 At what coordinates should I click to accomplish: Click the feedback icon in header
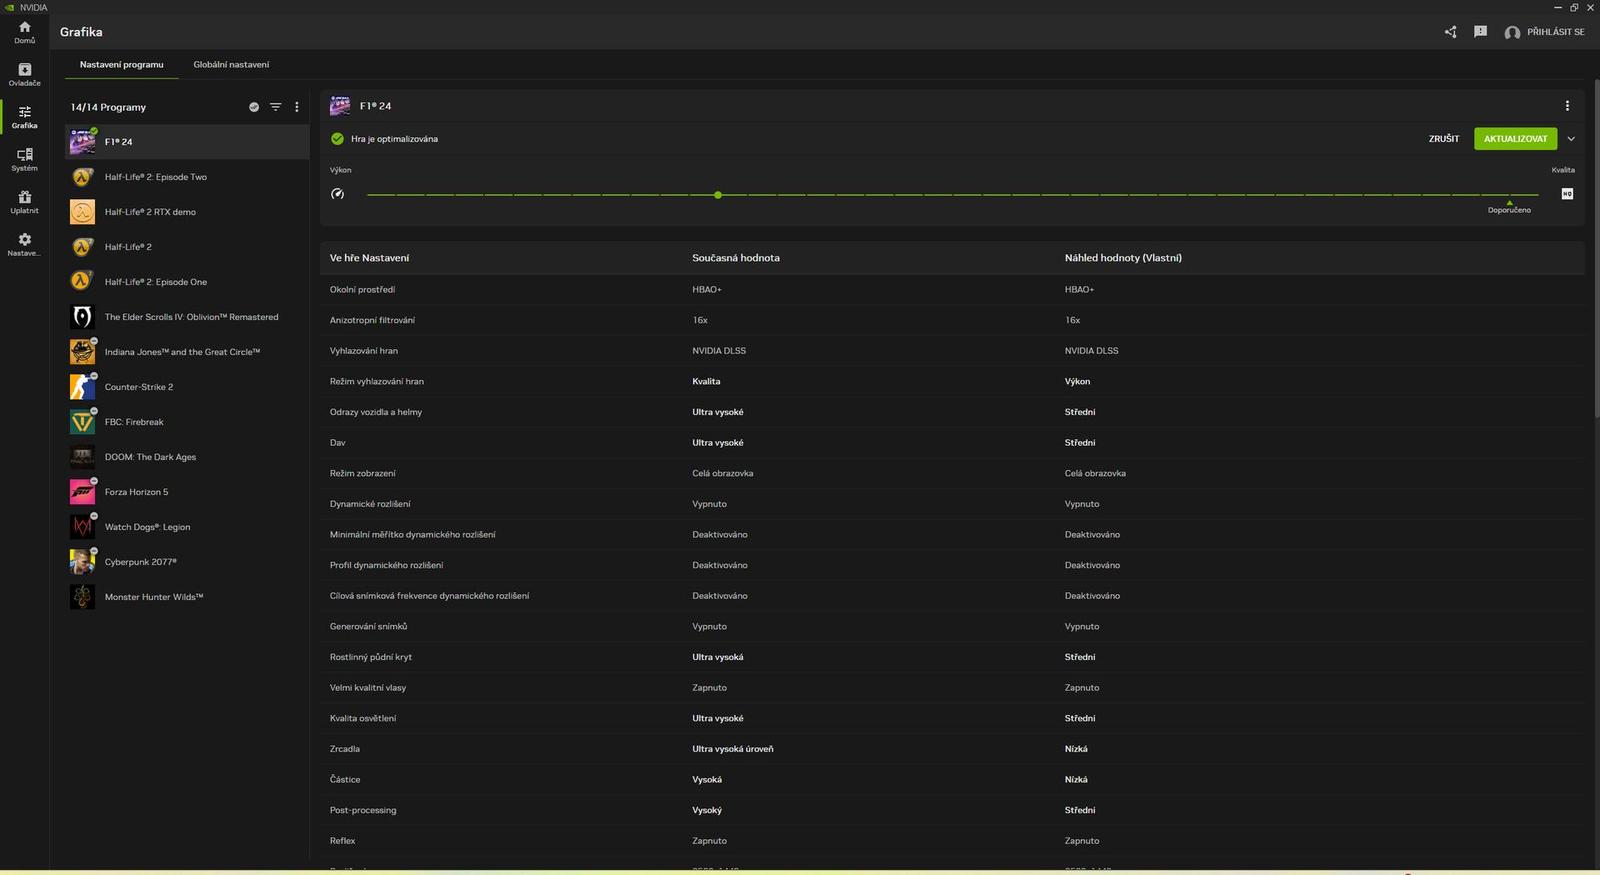(x=1480, y=32)
